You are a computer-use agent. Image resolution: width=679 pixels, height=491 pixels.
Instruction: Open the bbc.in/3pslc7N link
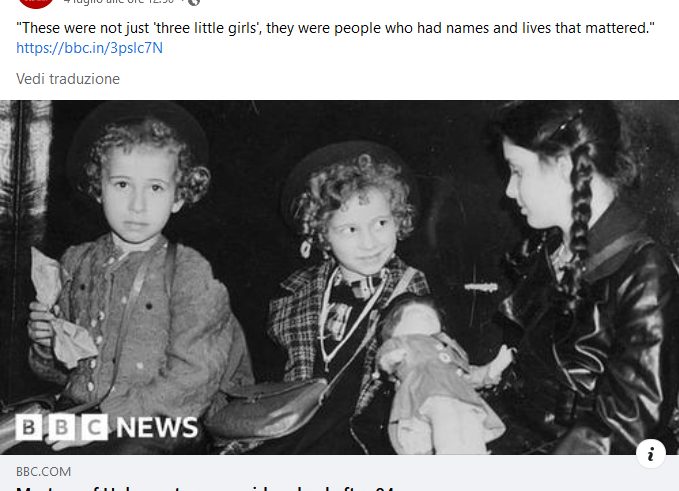click(90, 48)
